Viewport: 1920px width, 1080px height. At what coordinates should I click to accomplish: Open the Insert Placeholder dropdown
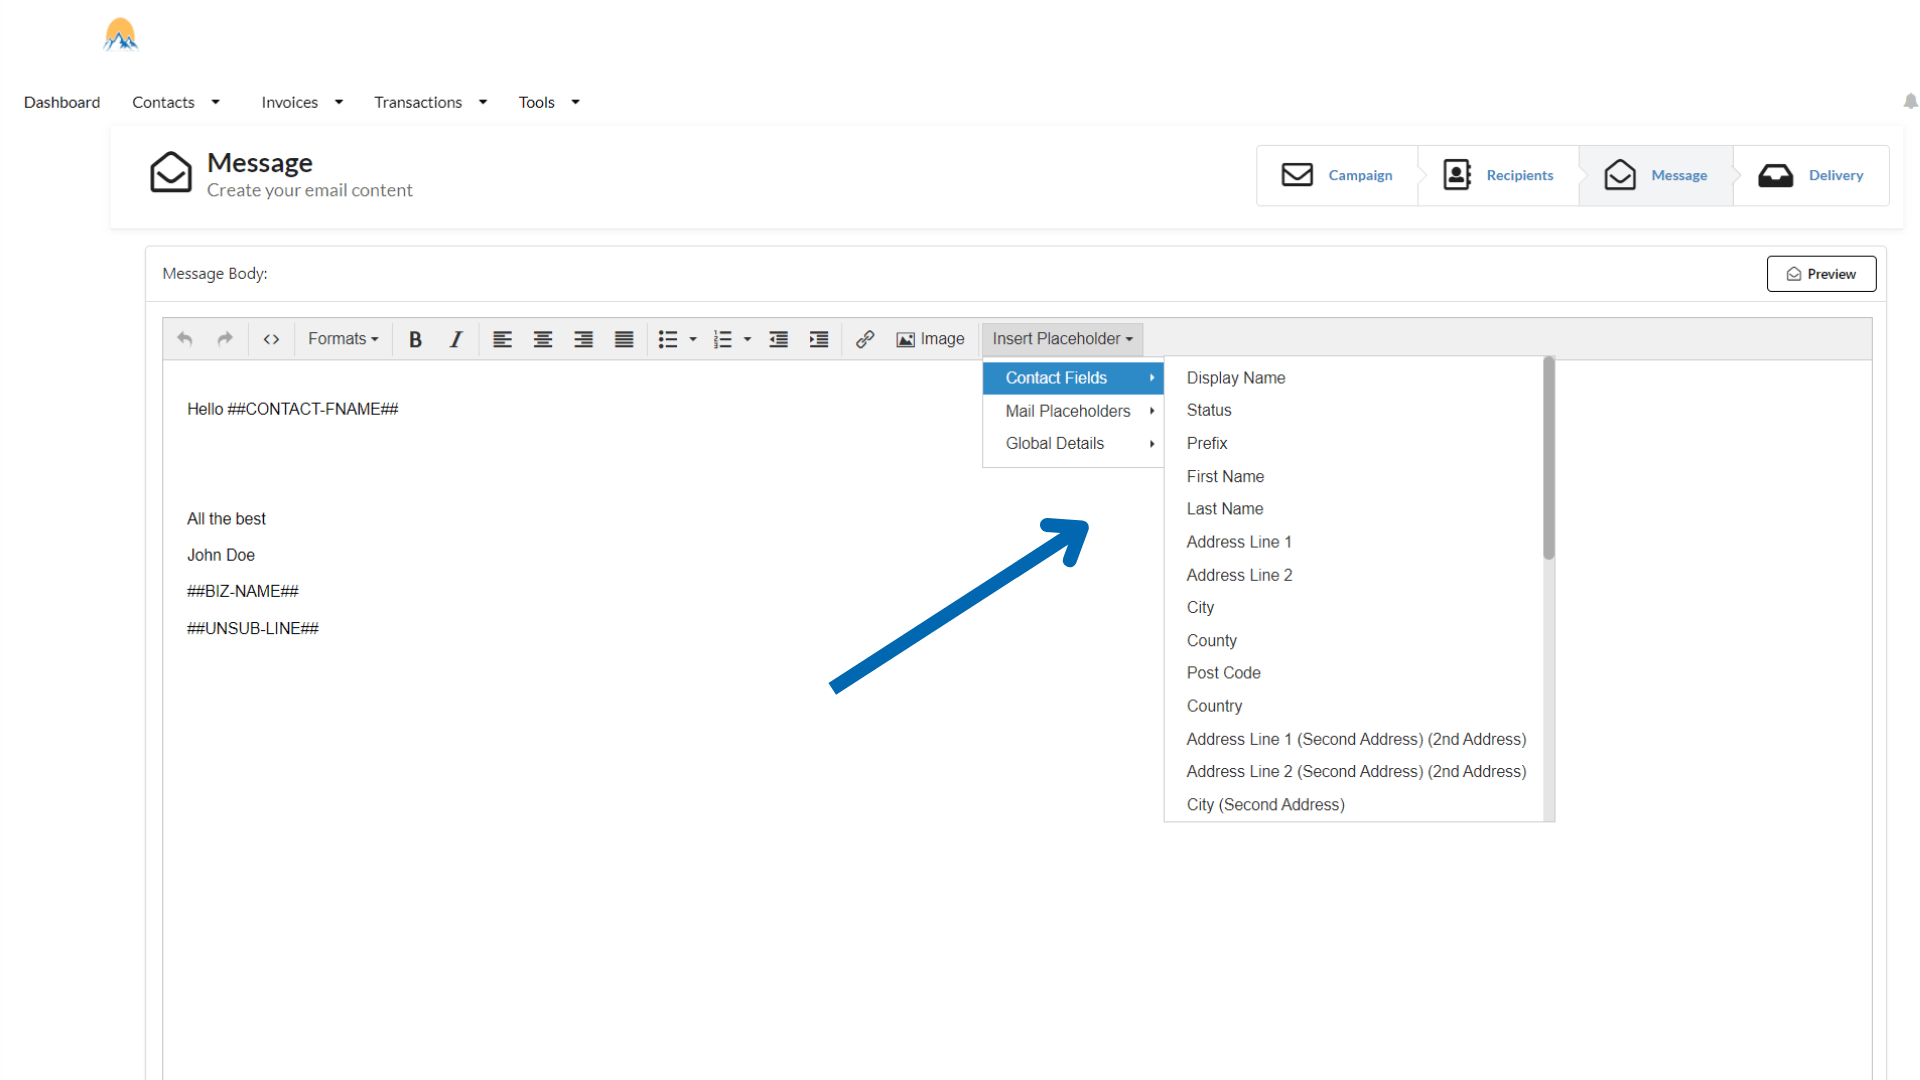coord(1062,339)
